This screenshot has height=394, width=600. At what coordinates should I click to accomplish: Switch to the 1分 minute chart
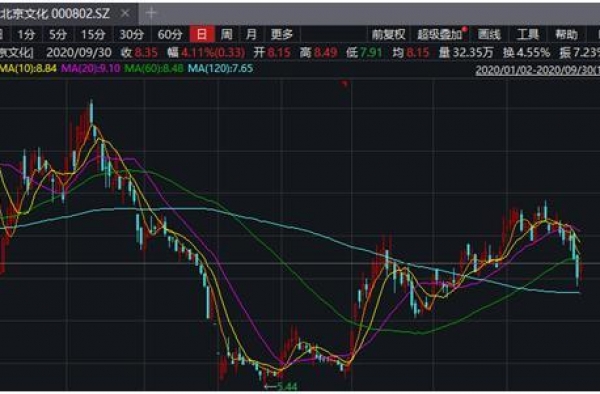[x=26, y=35]
